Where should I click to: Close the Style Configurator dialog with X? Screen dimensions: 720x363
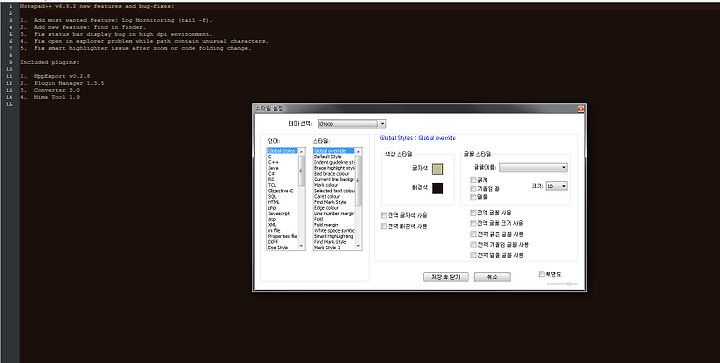pyautogui.click(x=580, y=109)
